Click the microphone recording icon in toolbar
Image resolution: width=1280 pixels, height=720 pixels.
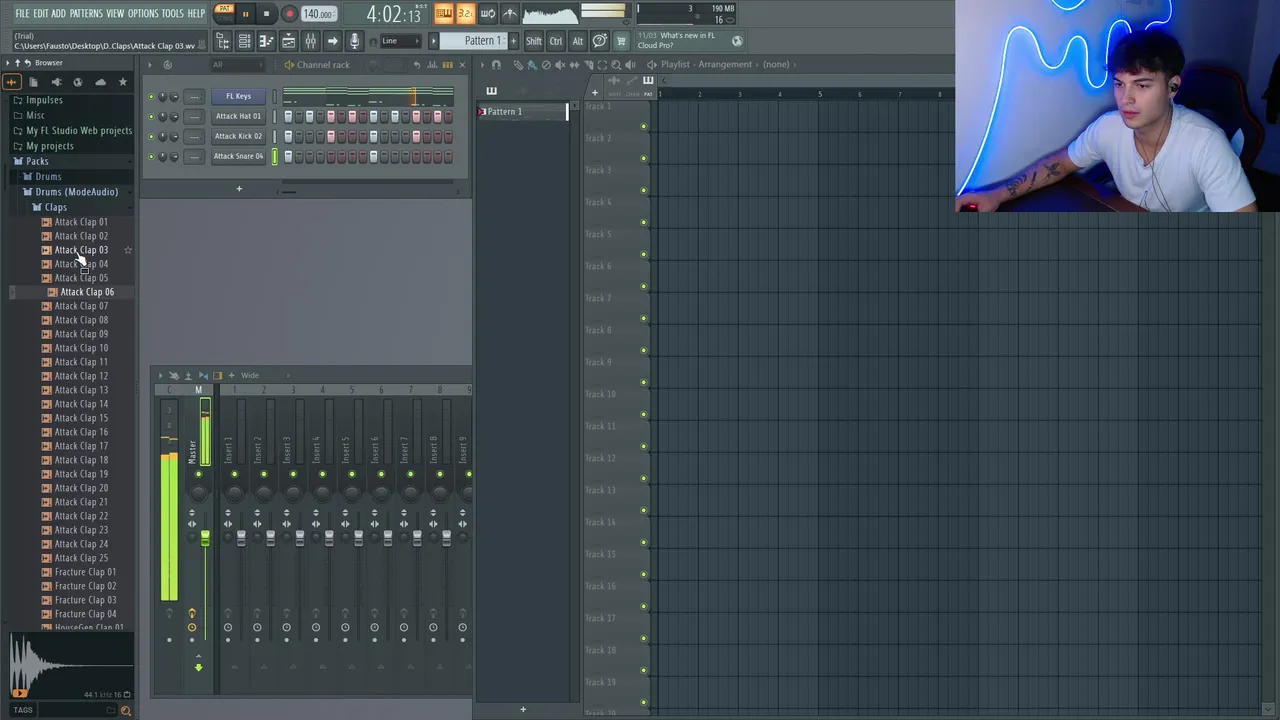pyautogui.click(x=354, y=41)
